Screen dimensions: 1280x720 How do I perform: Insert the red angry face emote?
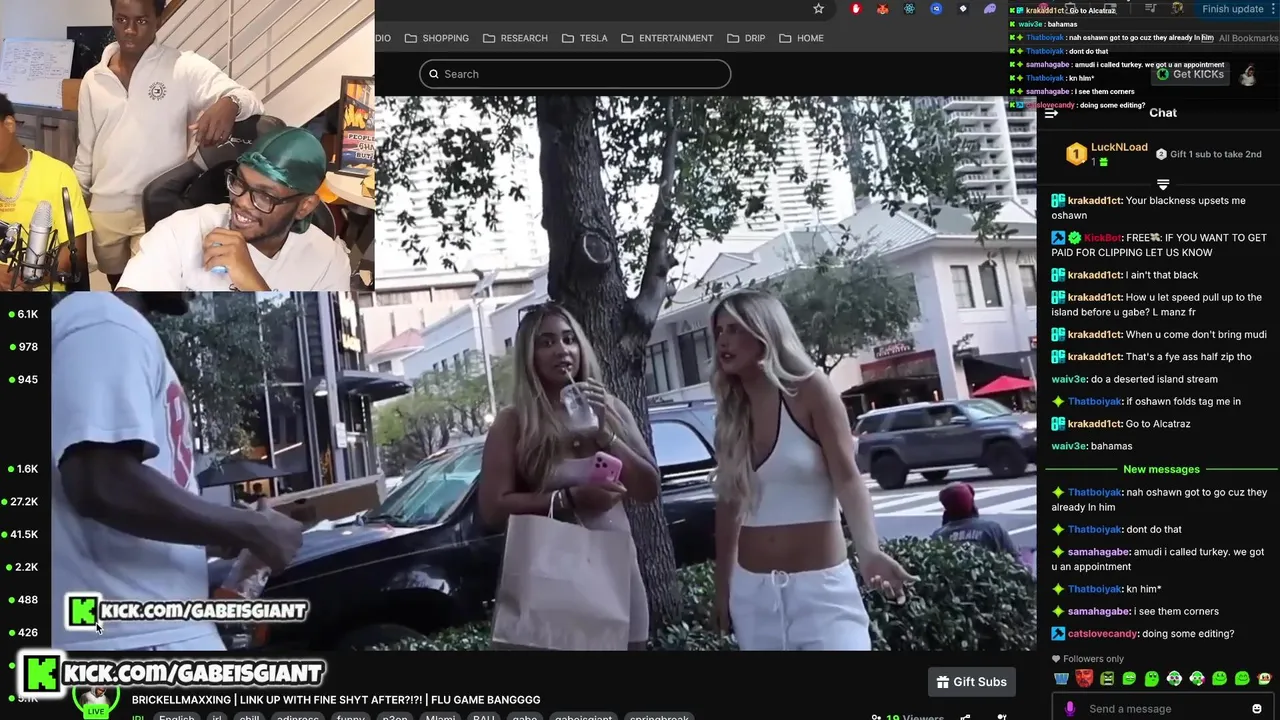[1084, 679]
